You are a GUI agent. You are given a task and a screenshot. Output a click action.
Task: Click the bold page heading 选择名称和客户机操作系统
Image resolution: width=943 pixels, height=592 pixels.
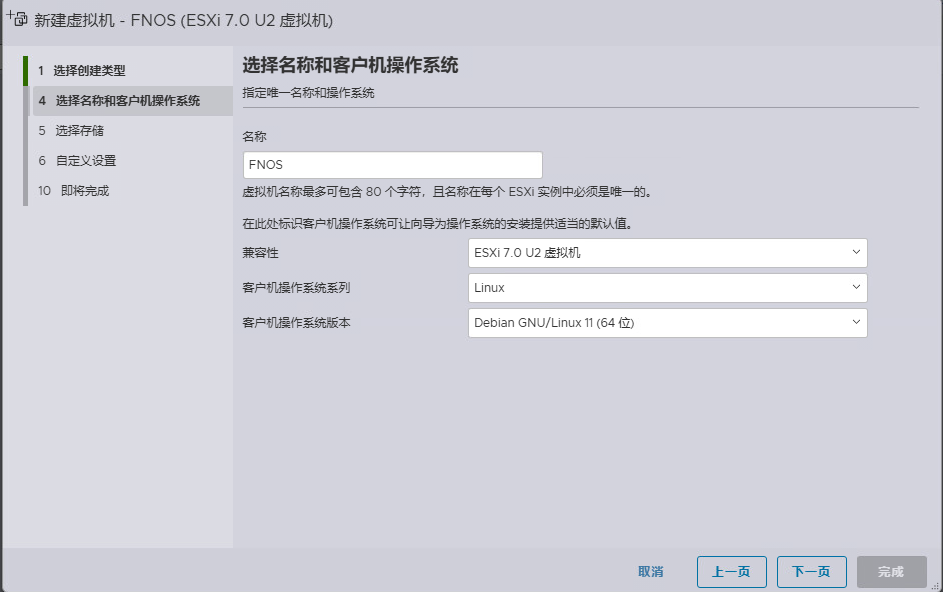click(x=350, y=66)
